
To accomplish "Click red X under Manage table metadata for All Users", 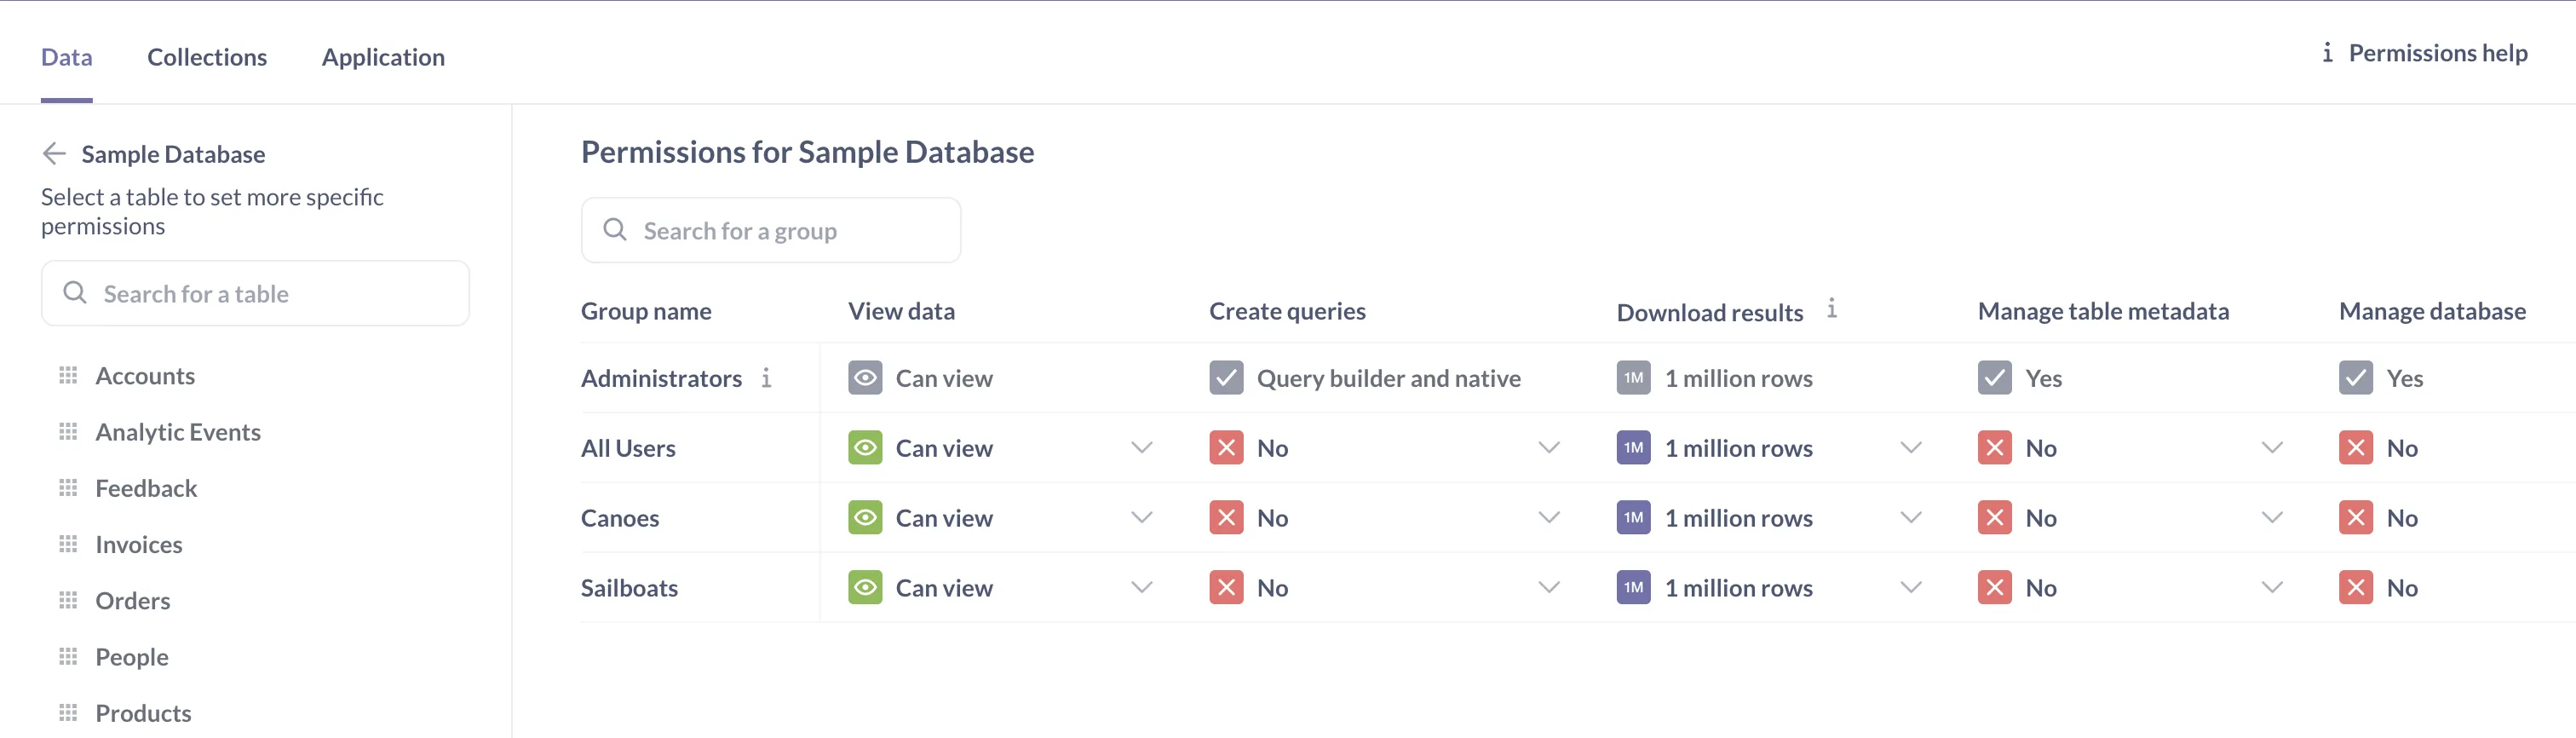I will click(1994, 447).
